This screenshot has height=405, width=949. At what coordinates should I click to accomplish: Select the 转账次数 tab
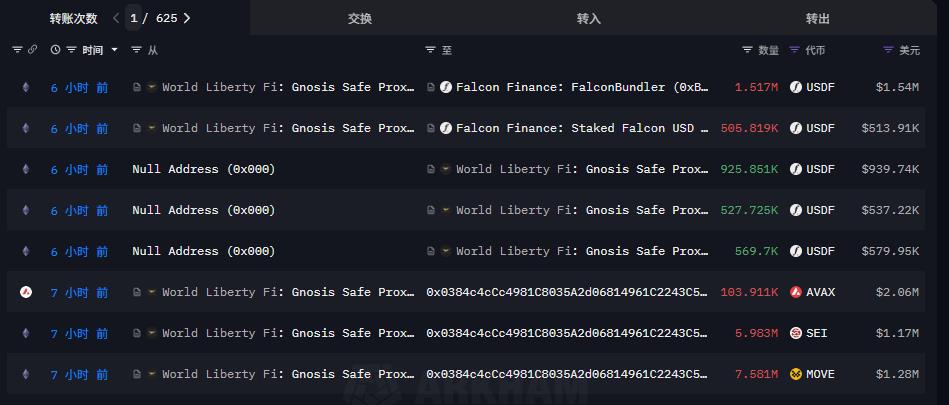pyautogui.click(x=73, y=18)
